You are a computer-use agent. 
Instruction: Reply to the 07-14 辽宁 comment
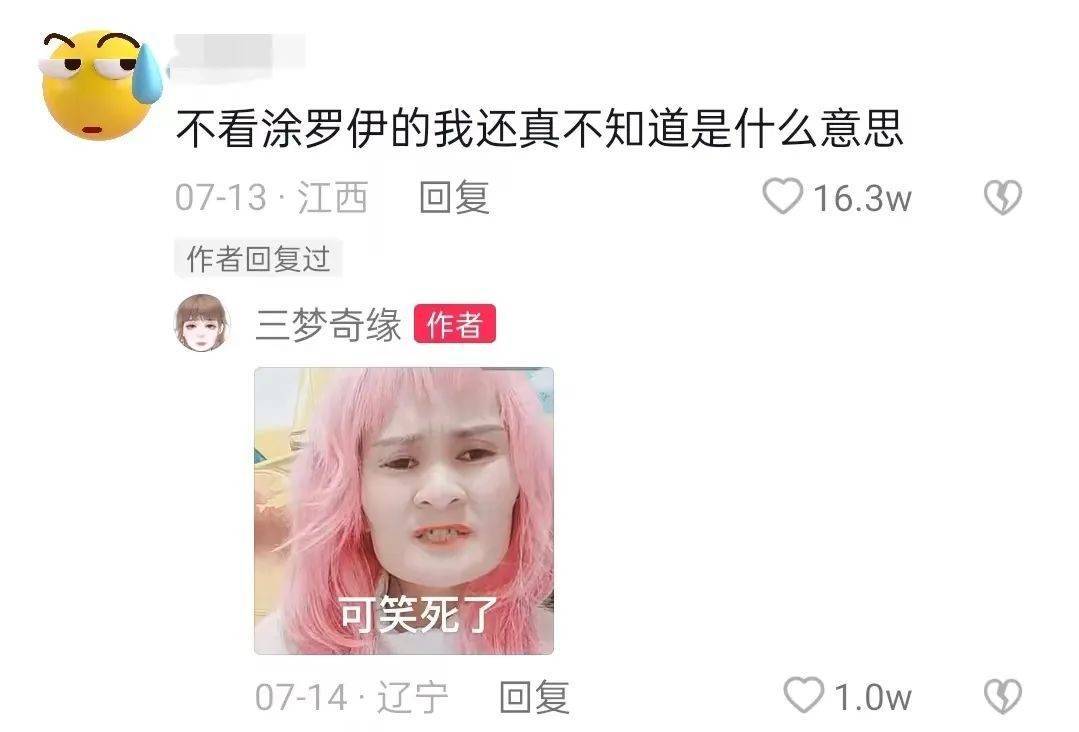coord(534,697)
